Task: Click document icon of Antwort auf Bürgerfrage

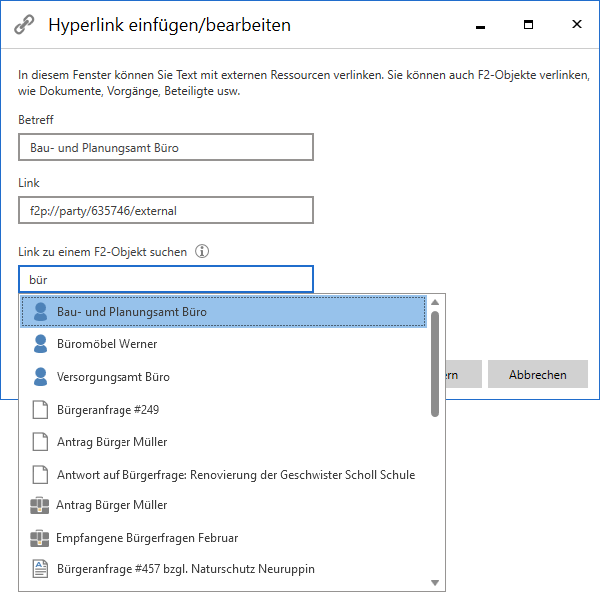Action: [x=40, y=475]
